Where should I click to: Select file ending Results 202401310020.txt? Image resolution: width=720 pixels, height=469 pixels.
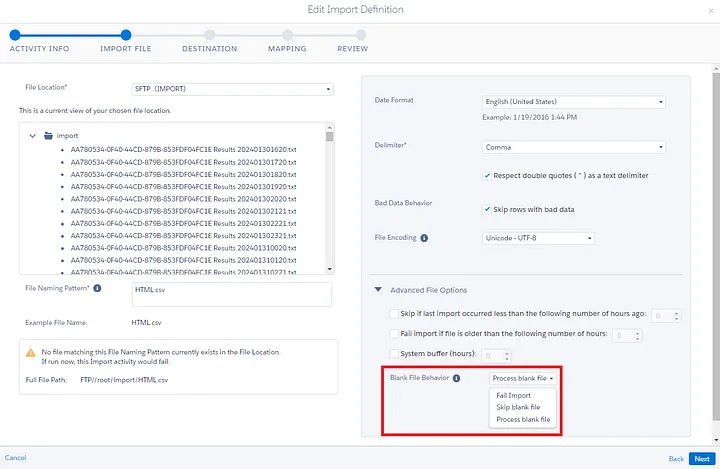pyautogui.click(x=183, y=248)
